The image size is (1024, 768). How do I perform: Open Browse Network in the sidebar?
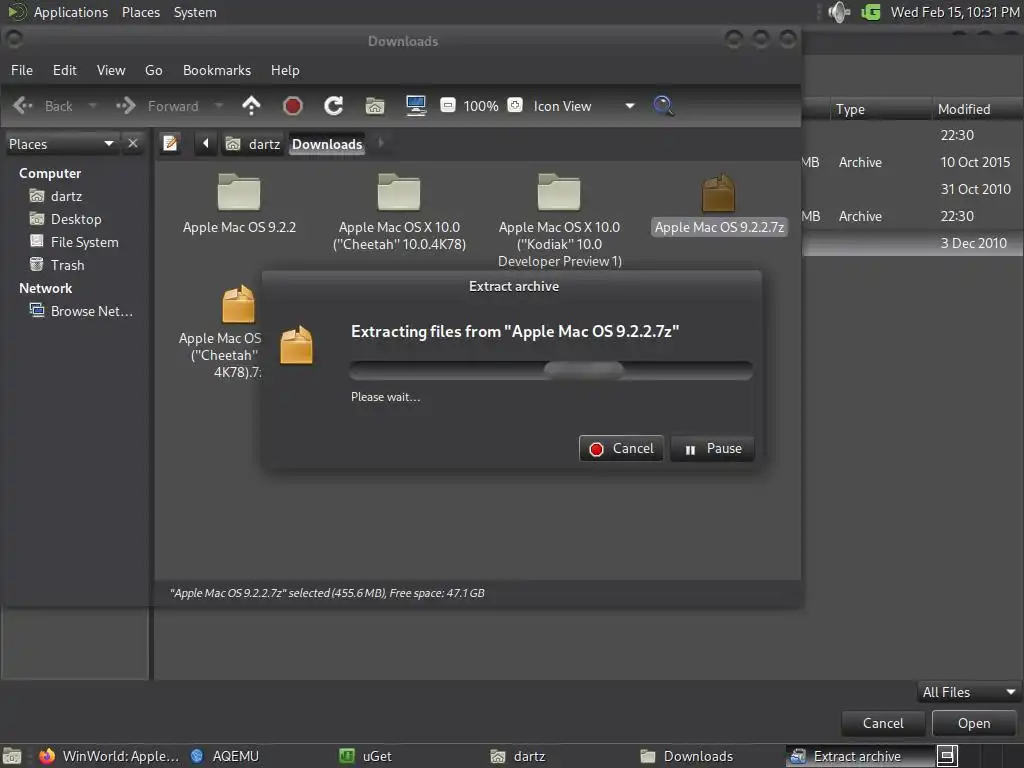[x=81, y=311]
